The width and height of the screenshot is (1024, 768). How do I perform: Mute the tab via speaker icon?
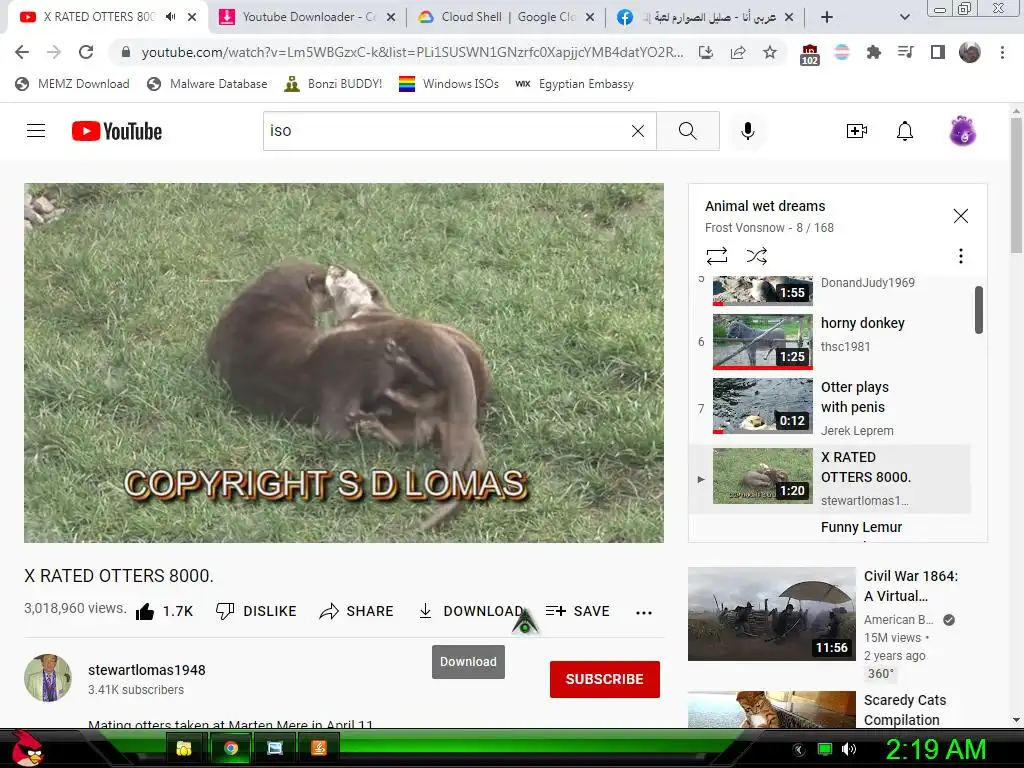(x=170, y=17)
